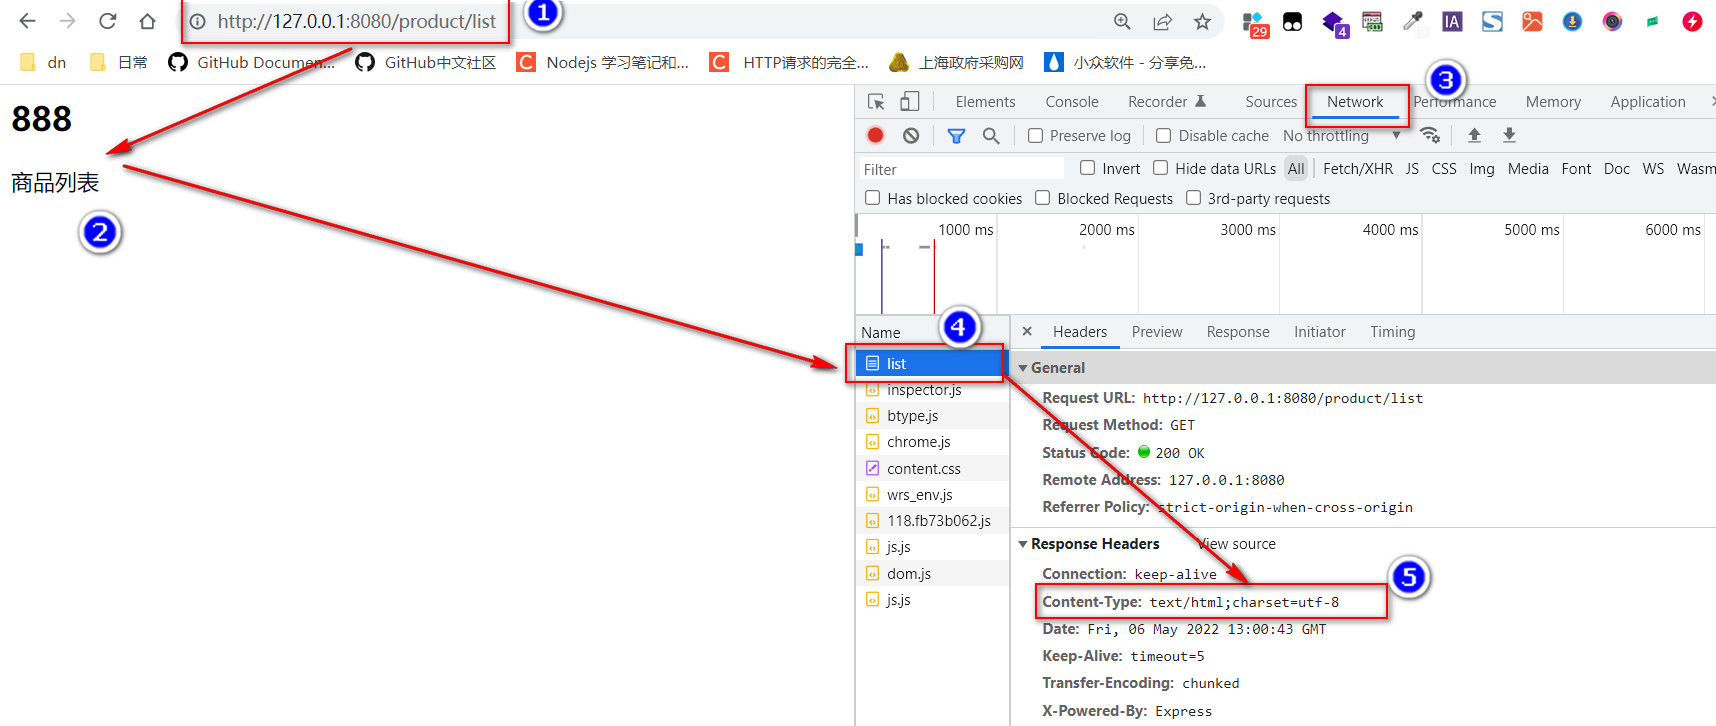This screenshot has width=1716, height=726.
Task: Select the All request type filter
Action: [x=1296, y=169]
